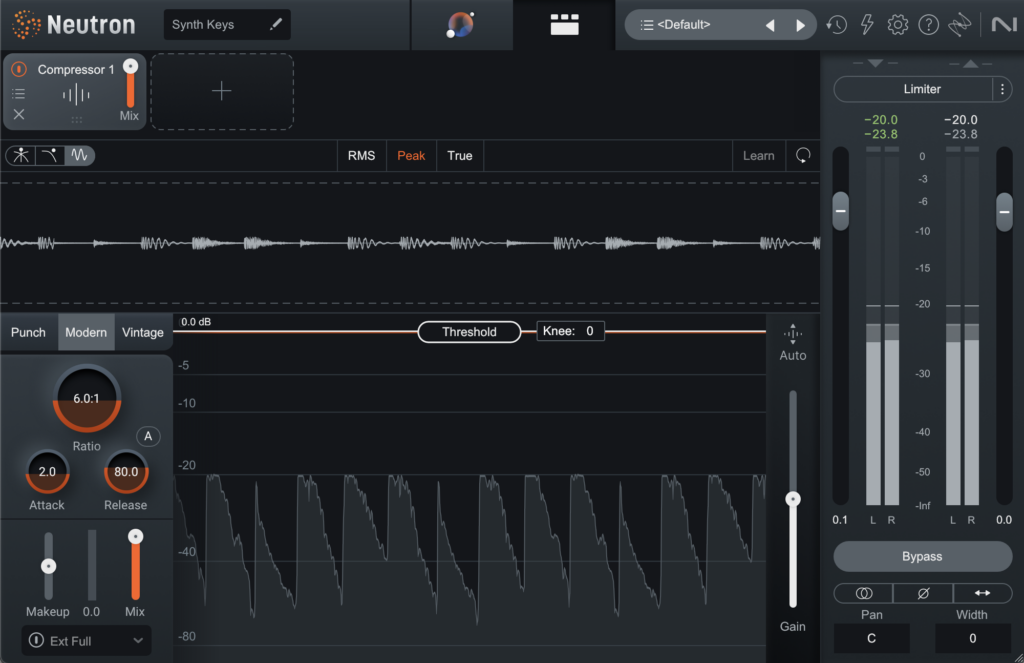Screen dimensions: 1024x663
Task: Click the window resize grip corner
Action: 1018,657
